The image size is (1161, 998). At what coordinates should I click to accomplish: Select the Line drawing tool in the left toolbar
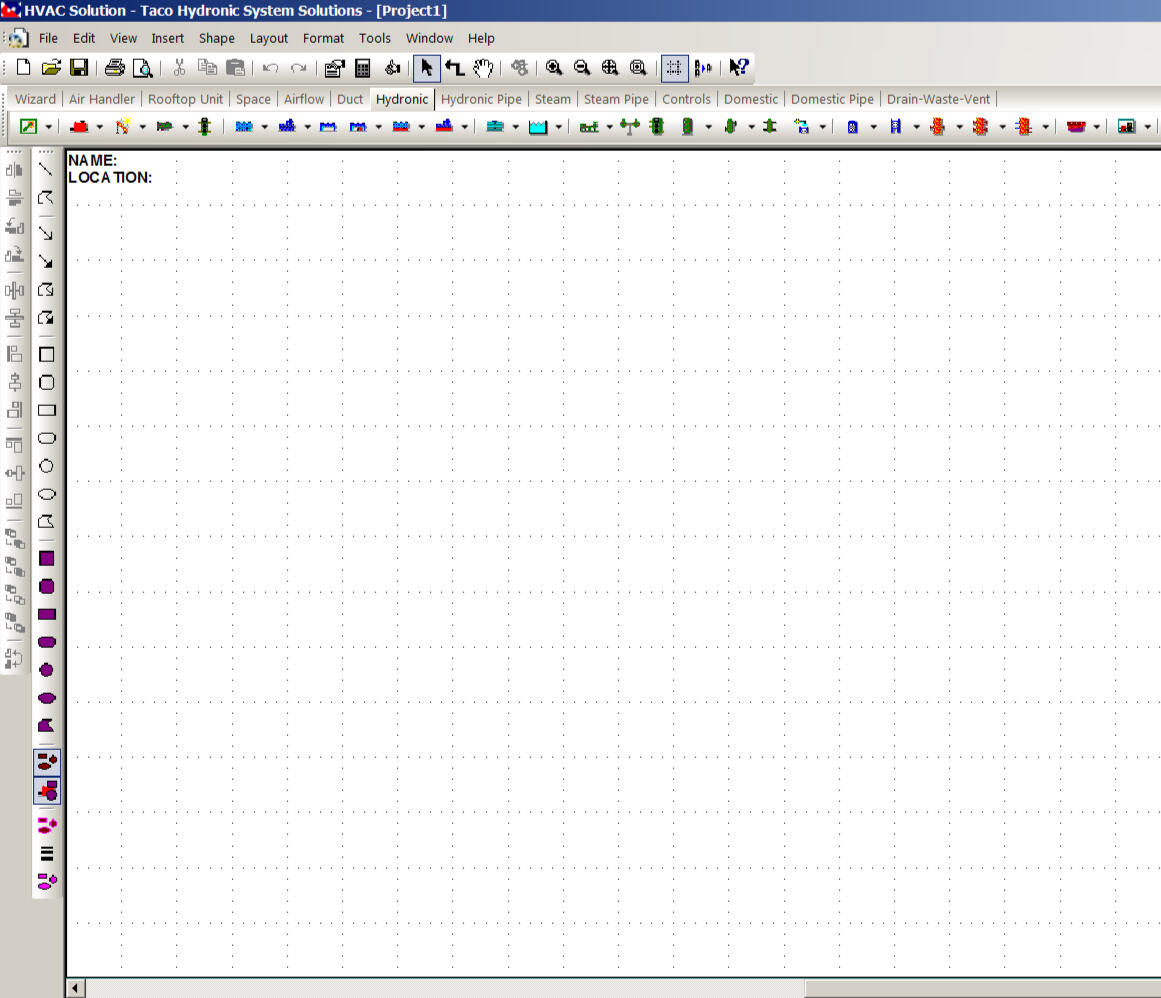(46, 170)
